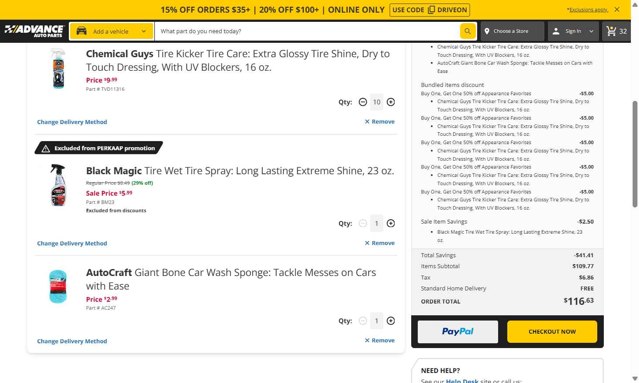This screenshot has width=639, height=383.
Task: Click the CHECKOUT NOW button
Action: 552,332
